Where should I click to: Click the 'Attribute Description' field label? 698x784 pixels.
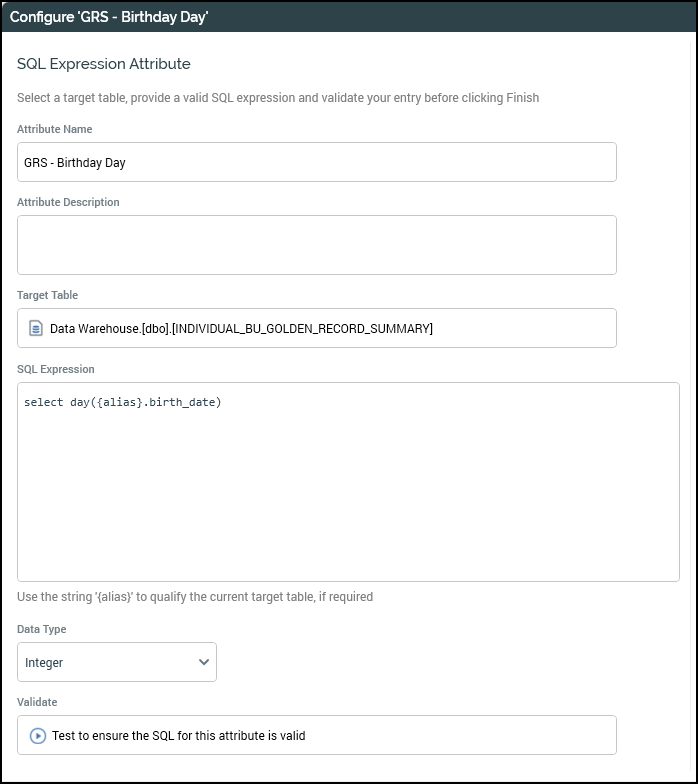click(x=68, y=202)
